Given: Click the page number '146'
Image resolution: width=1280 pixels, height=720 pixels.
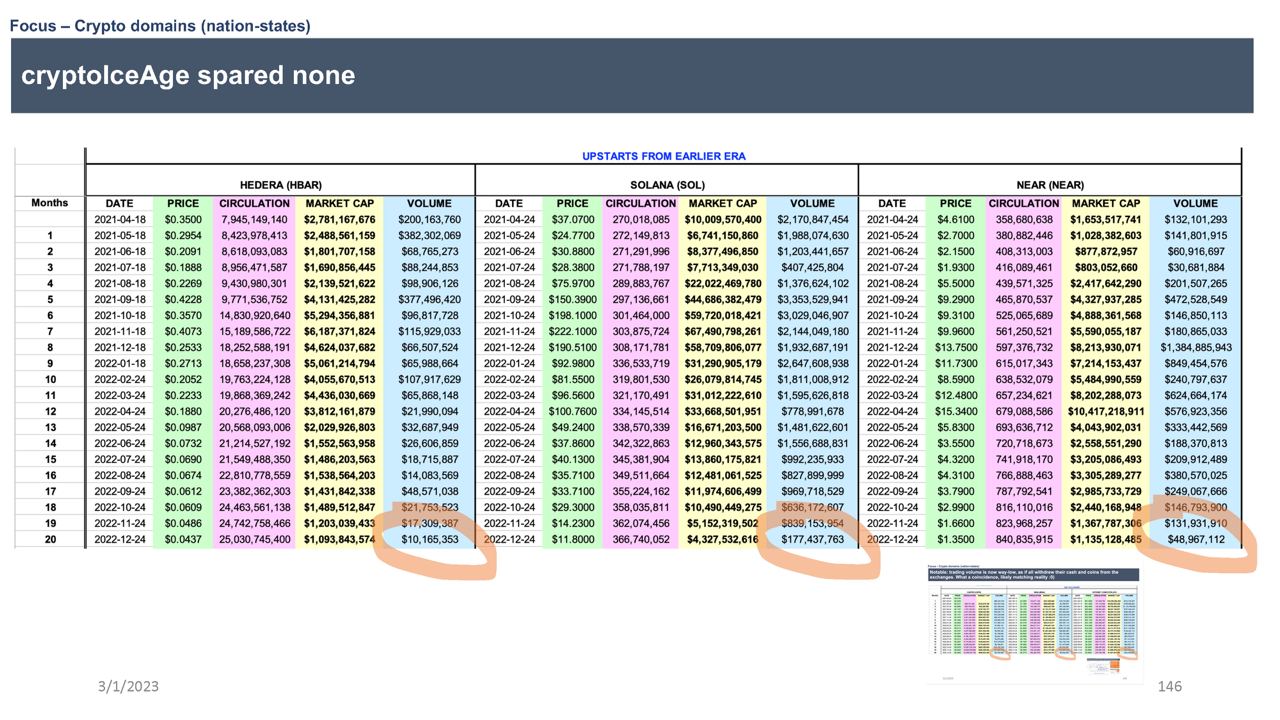Looking at the screenshot, I should (x=1169, y=687).
